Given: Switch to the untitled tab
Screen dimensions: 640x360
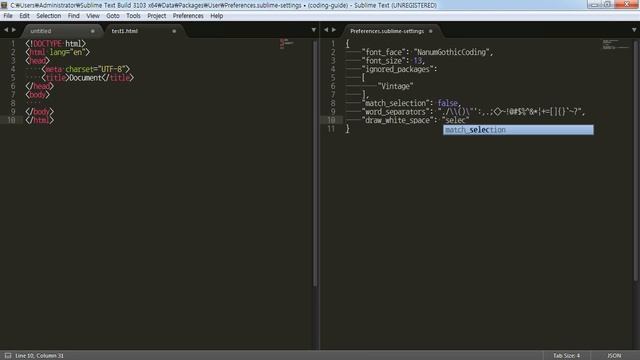Looking at the screenshot, I should 61,31.
